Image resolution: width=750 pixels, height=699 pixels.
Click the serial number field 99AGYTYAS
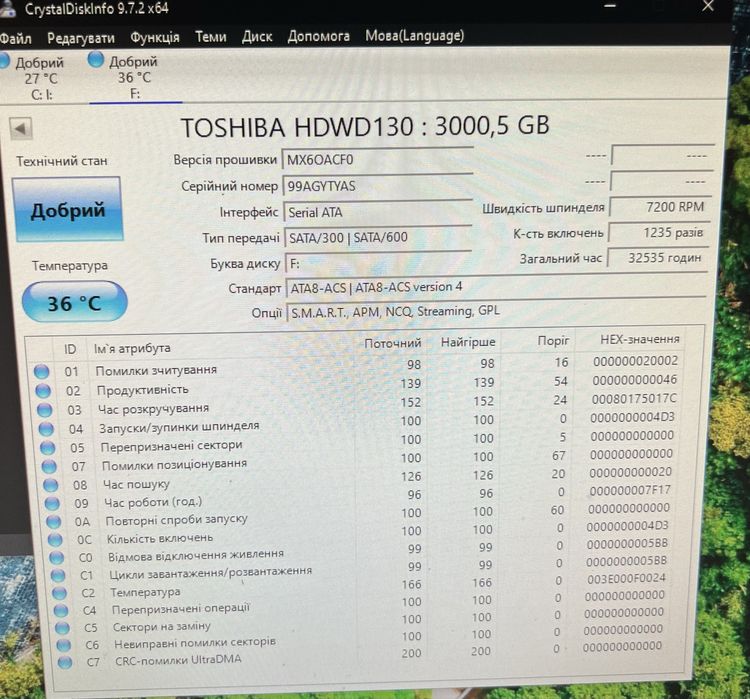click(377, 186)
